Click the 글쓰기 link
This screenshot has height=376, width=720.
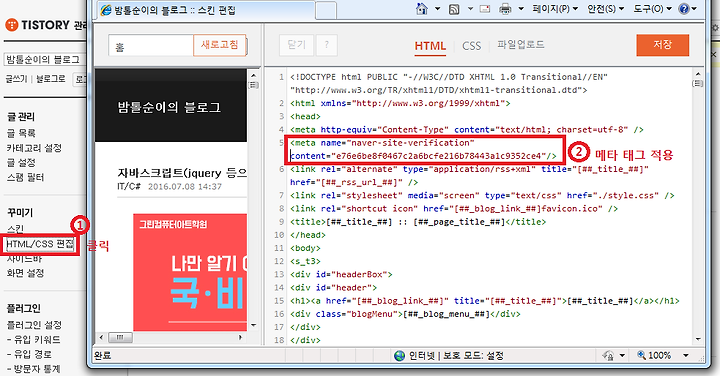tap(17, 79)
